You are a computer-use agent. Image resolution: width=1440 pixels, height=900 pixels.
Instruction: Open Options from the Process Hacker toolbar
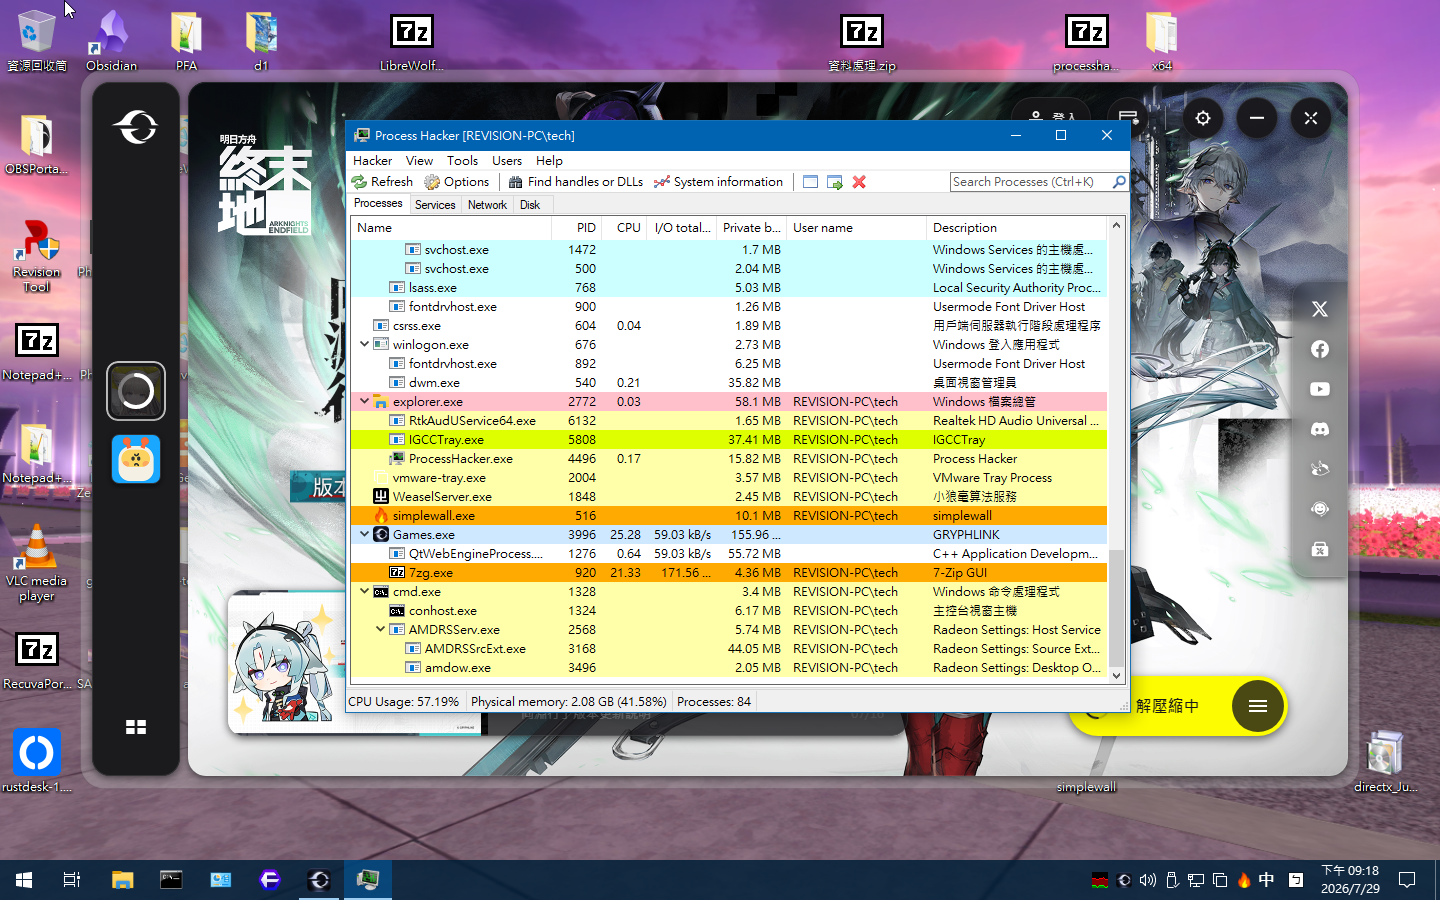457,182
